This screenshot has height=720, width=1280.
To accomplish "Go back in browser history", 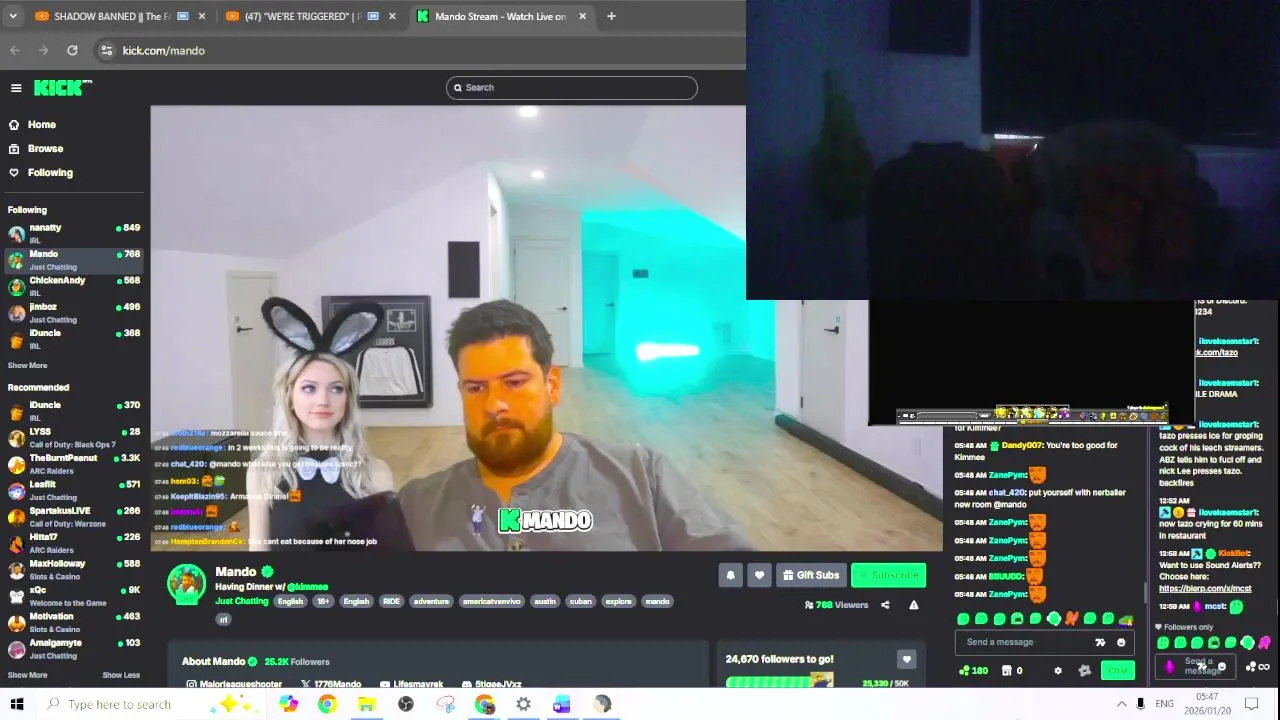I will click(15, 50).
